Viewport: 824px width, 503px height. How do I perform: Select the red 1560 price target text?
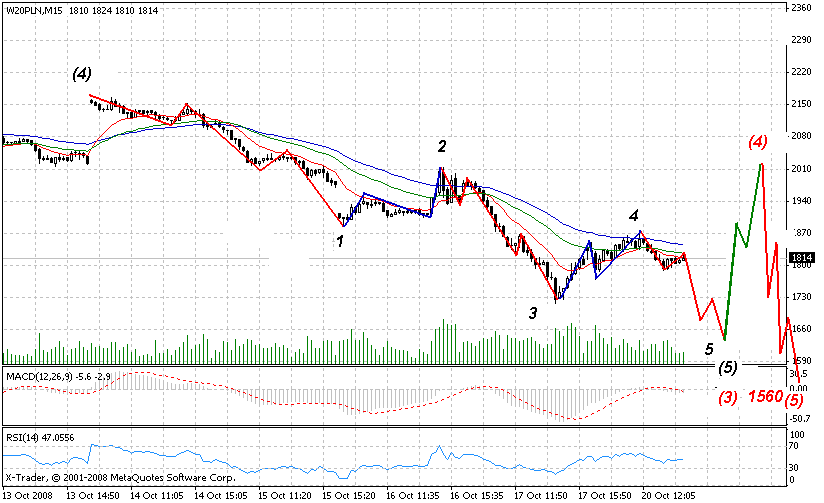tap(766, 397)
